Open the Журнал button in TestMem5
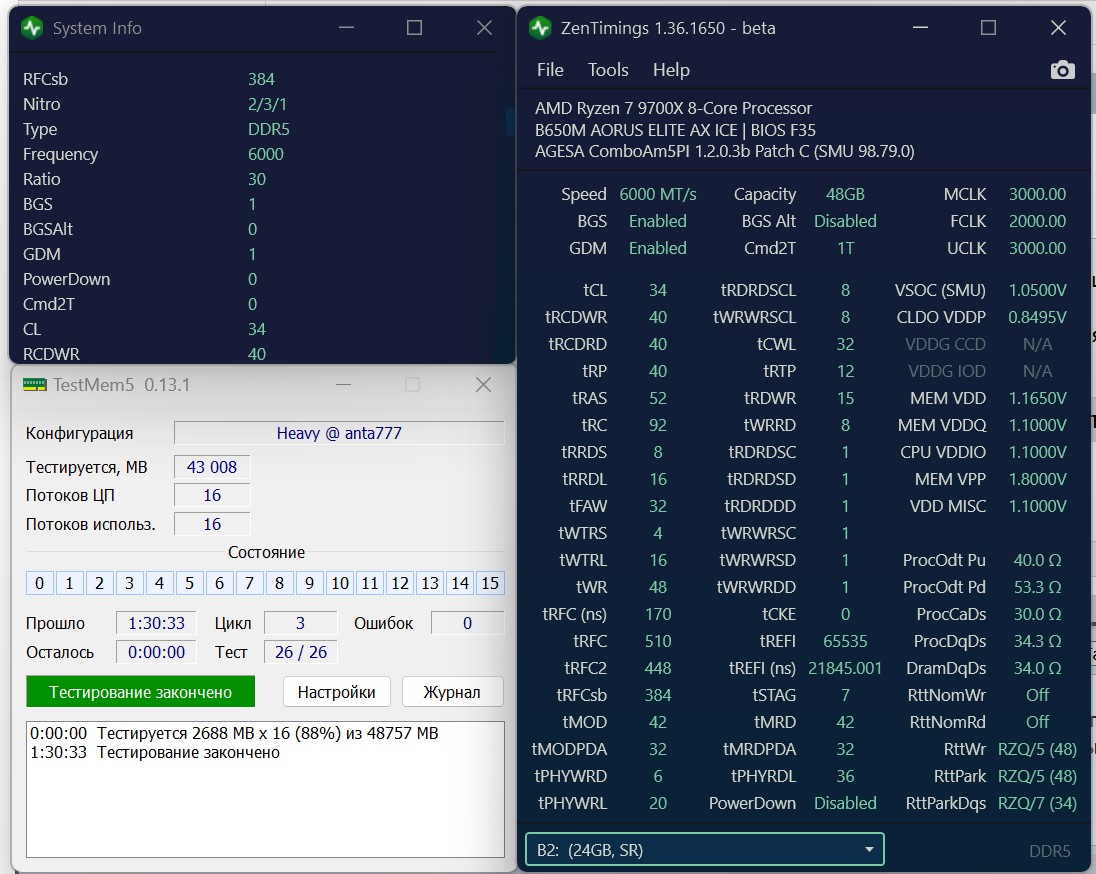The width and height of the screenshot is (1096, 874). [x=452, y=692]
